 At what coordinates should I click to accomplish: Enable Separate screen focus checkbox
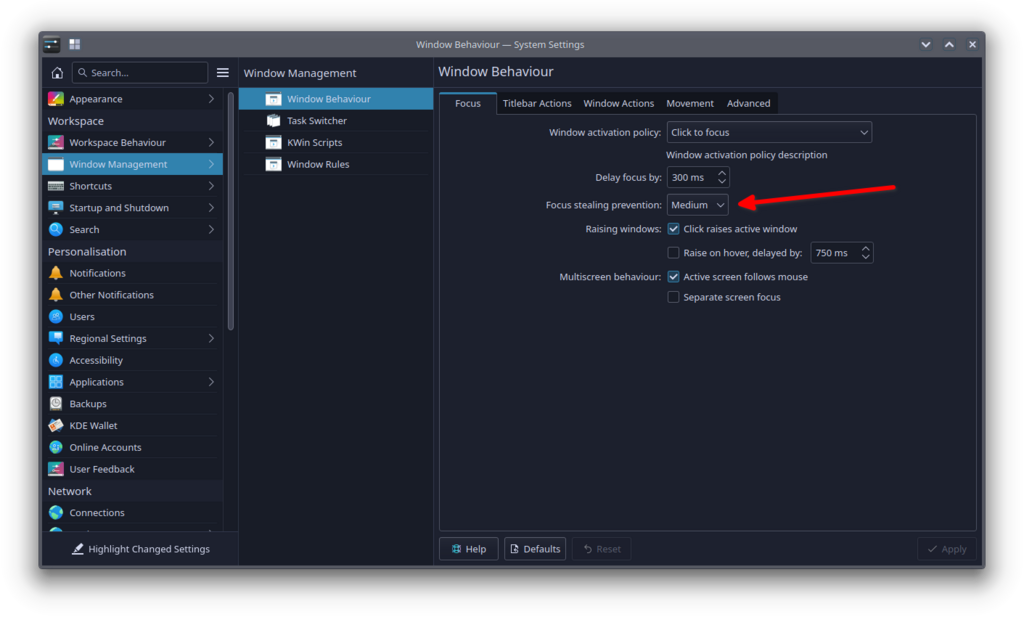pyautogui.click(x=674, y=297)
